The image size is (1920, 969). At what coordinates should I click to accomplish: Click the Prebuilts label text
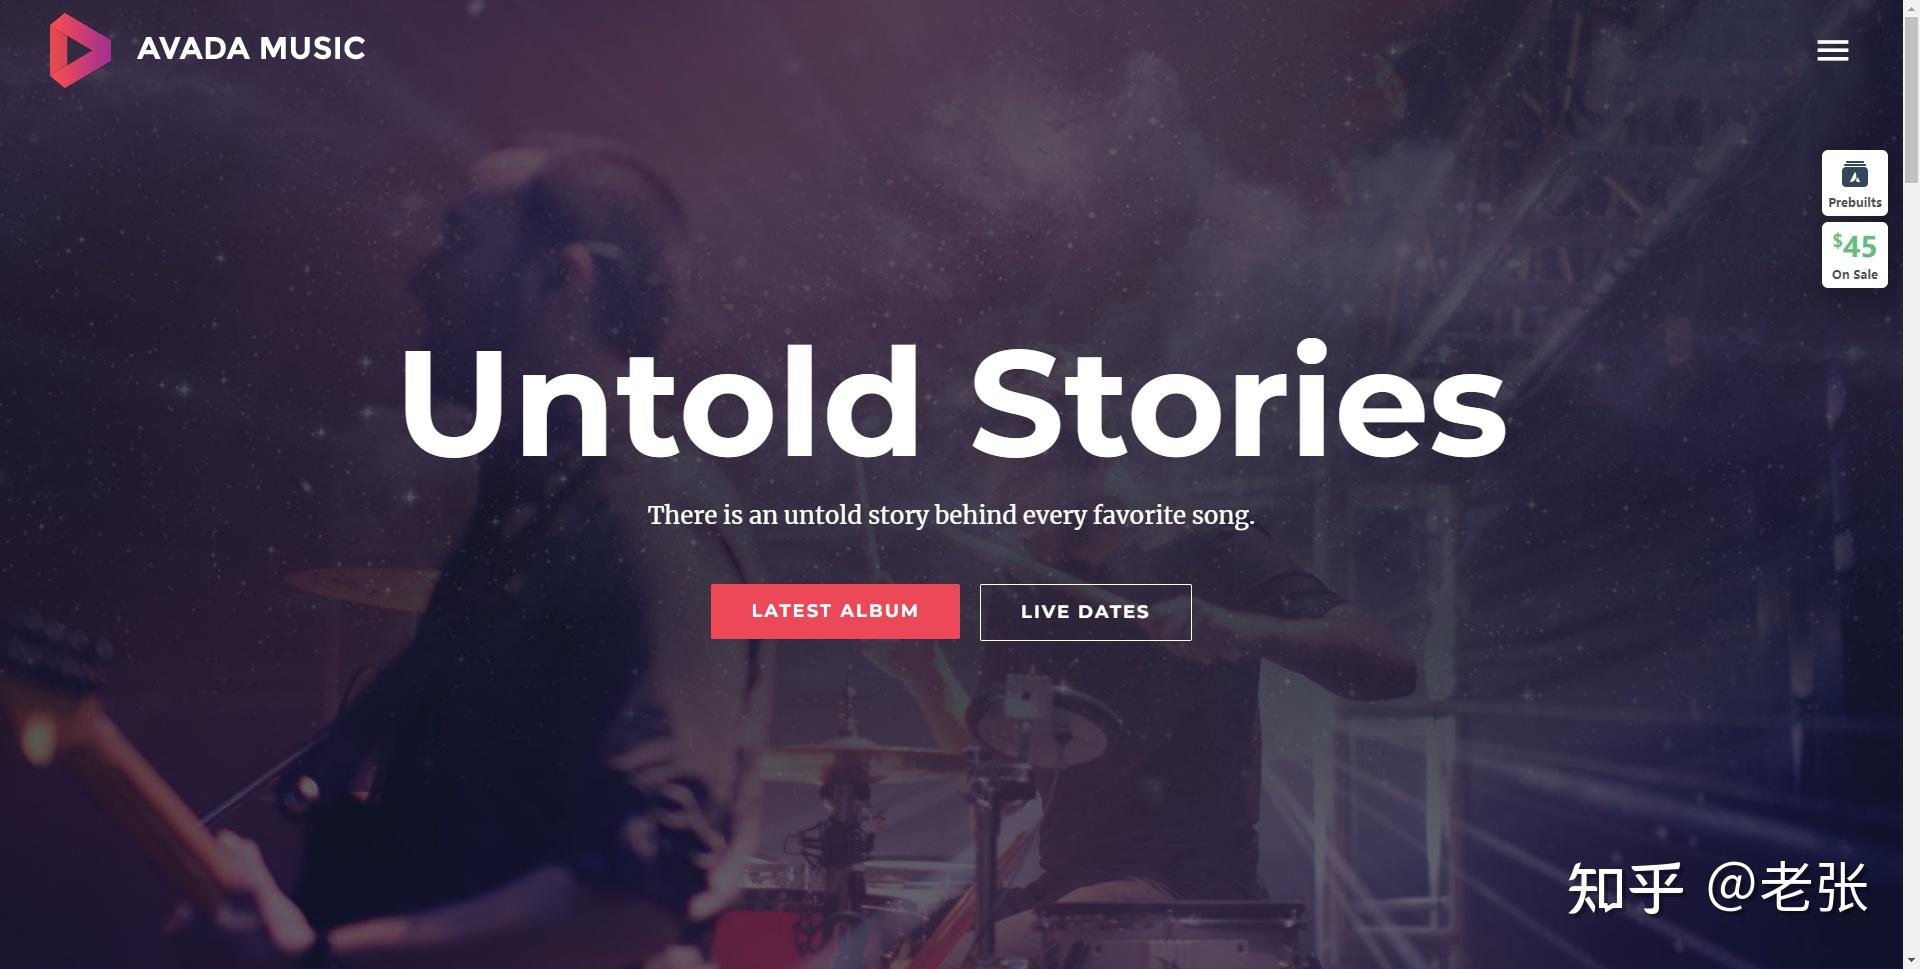[x=1854, y=203]
